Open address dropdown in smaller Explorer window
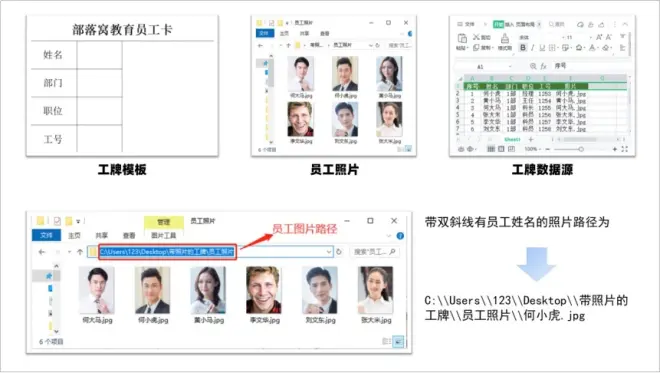The image size is (660, 373). click(x=370, y=45)
